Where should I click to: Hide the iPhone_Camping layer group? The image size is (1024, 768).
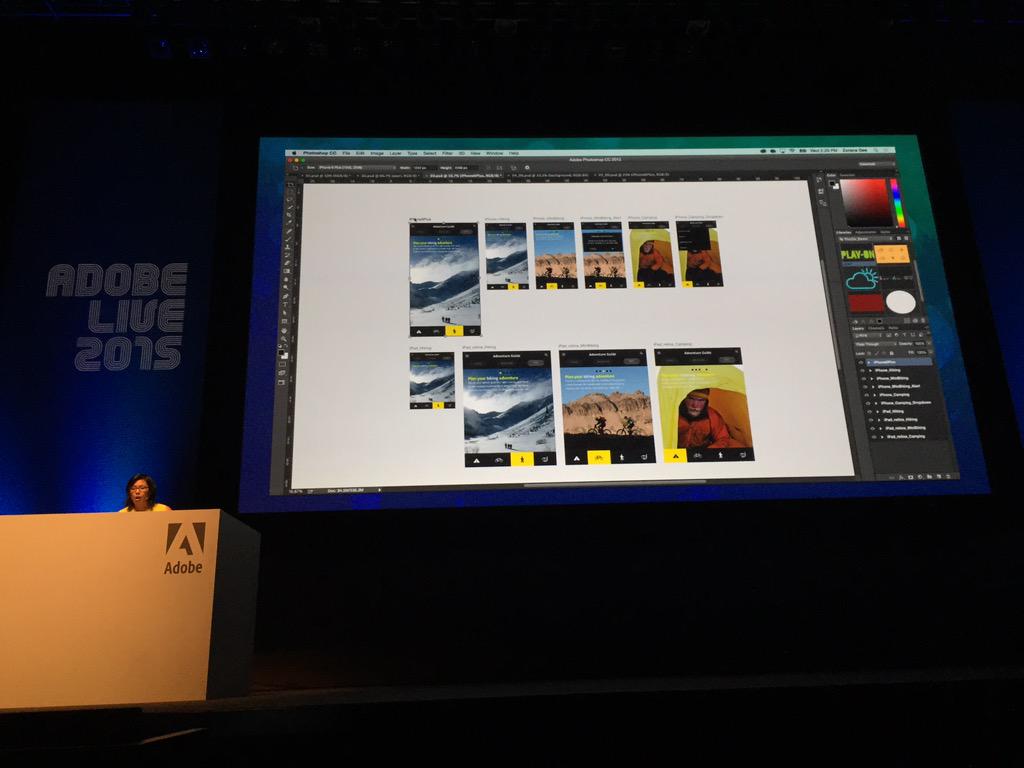(867, 395)
